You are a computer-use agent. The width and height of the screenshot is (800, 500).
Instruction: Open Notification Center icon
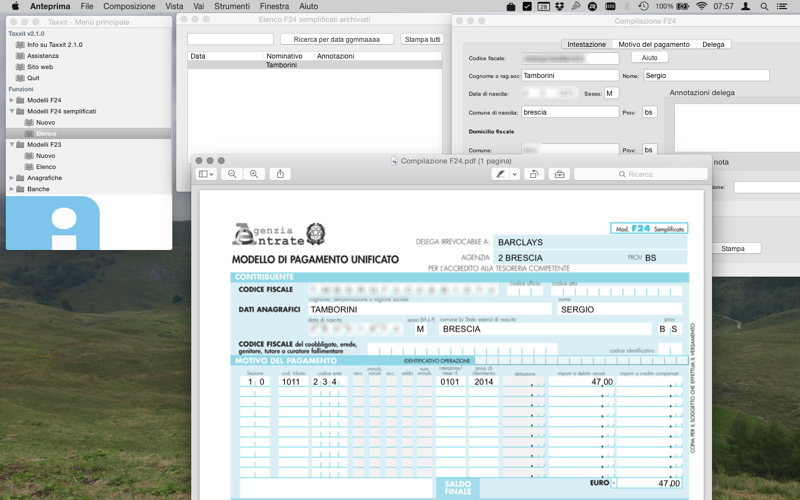pyautogui.click(x=781, y=6)
